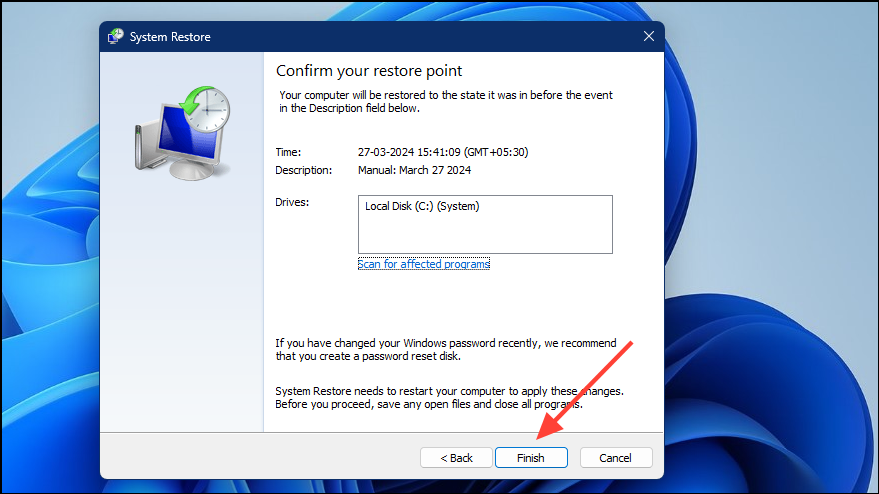879x494 pixels.
Task: Click the Drives label
Action: click(292, 202)
